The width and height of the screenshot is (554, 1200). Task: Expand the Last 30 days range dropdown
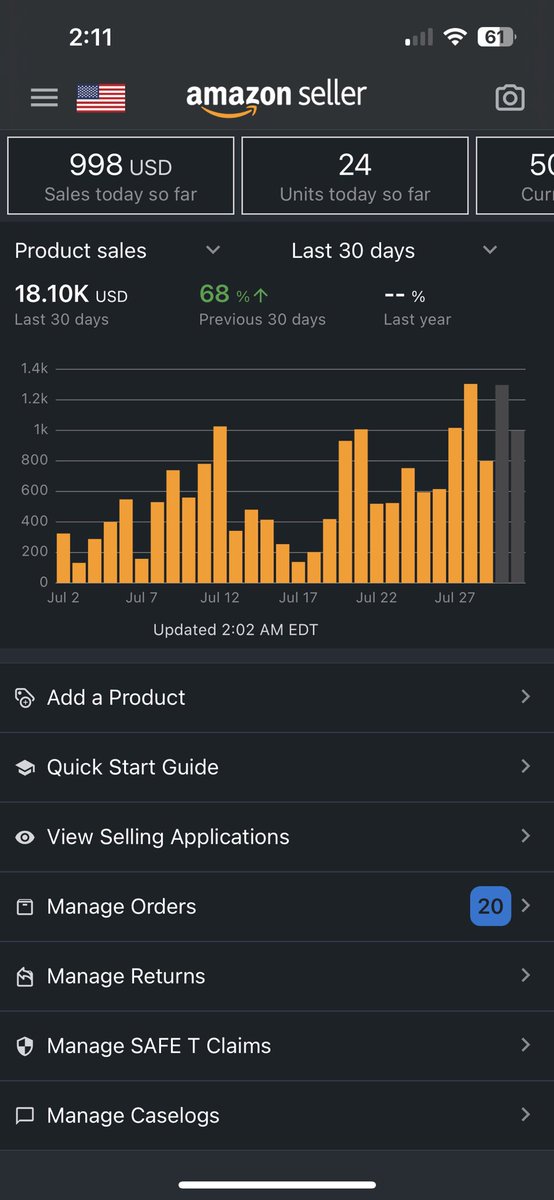pyautogui.click(x=490, y=250)
